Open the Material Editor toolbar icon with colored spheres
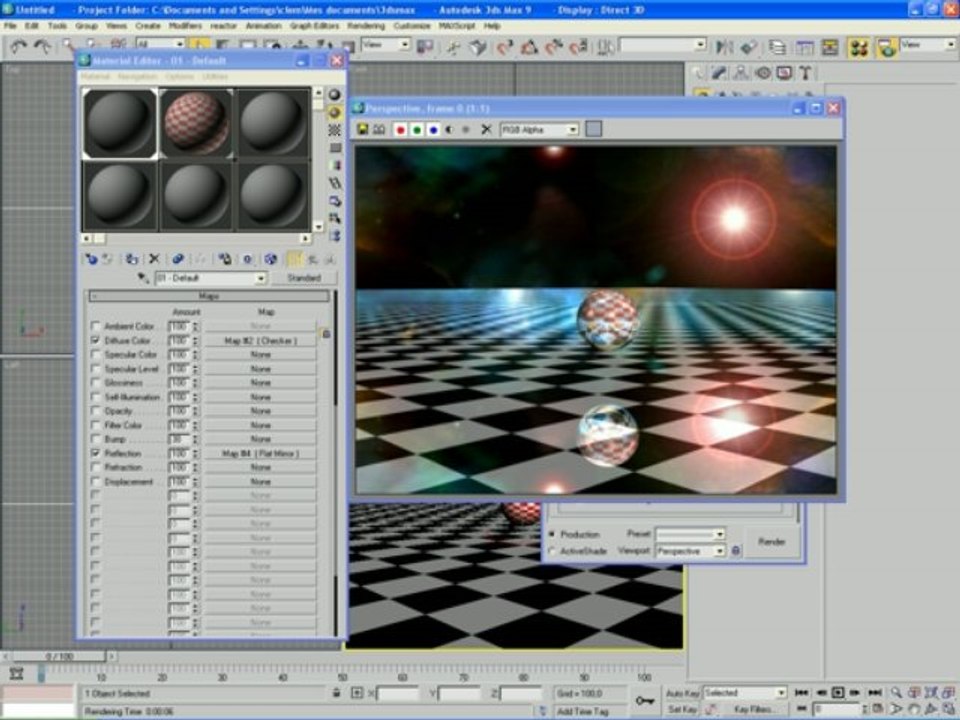This screenshot has width=960, height=720. coord(859,48)
